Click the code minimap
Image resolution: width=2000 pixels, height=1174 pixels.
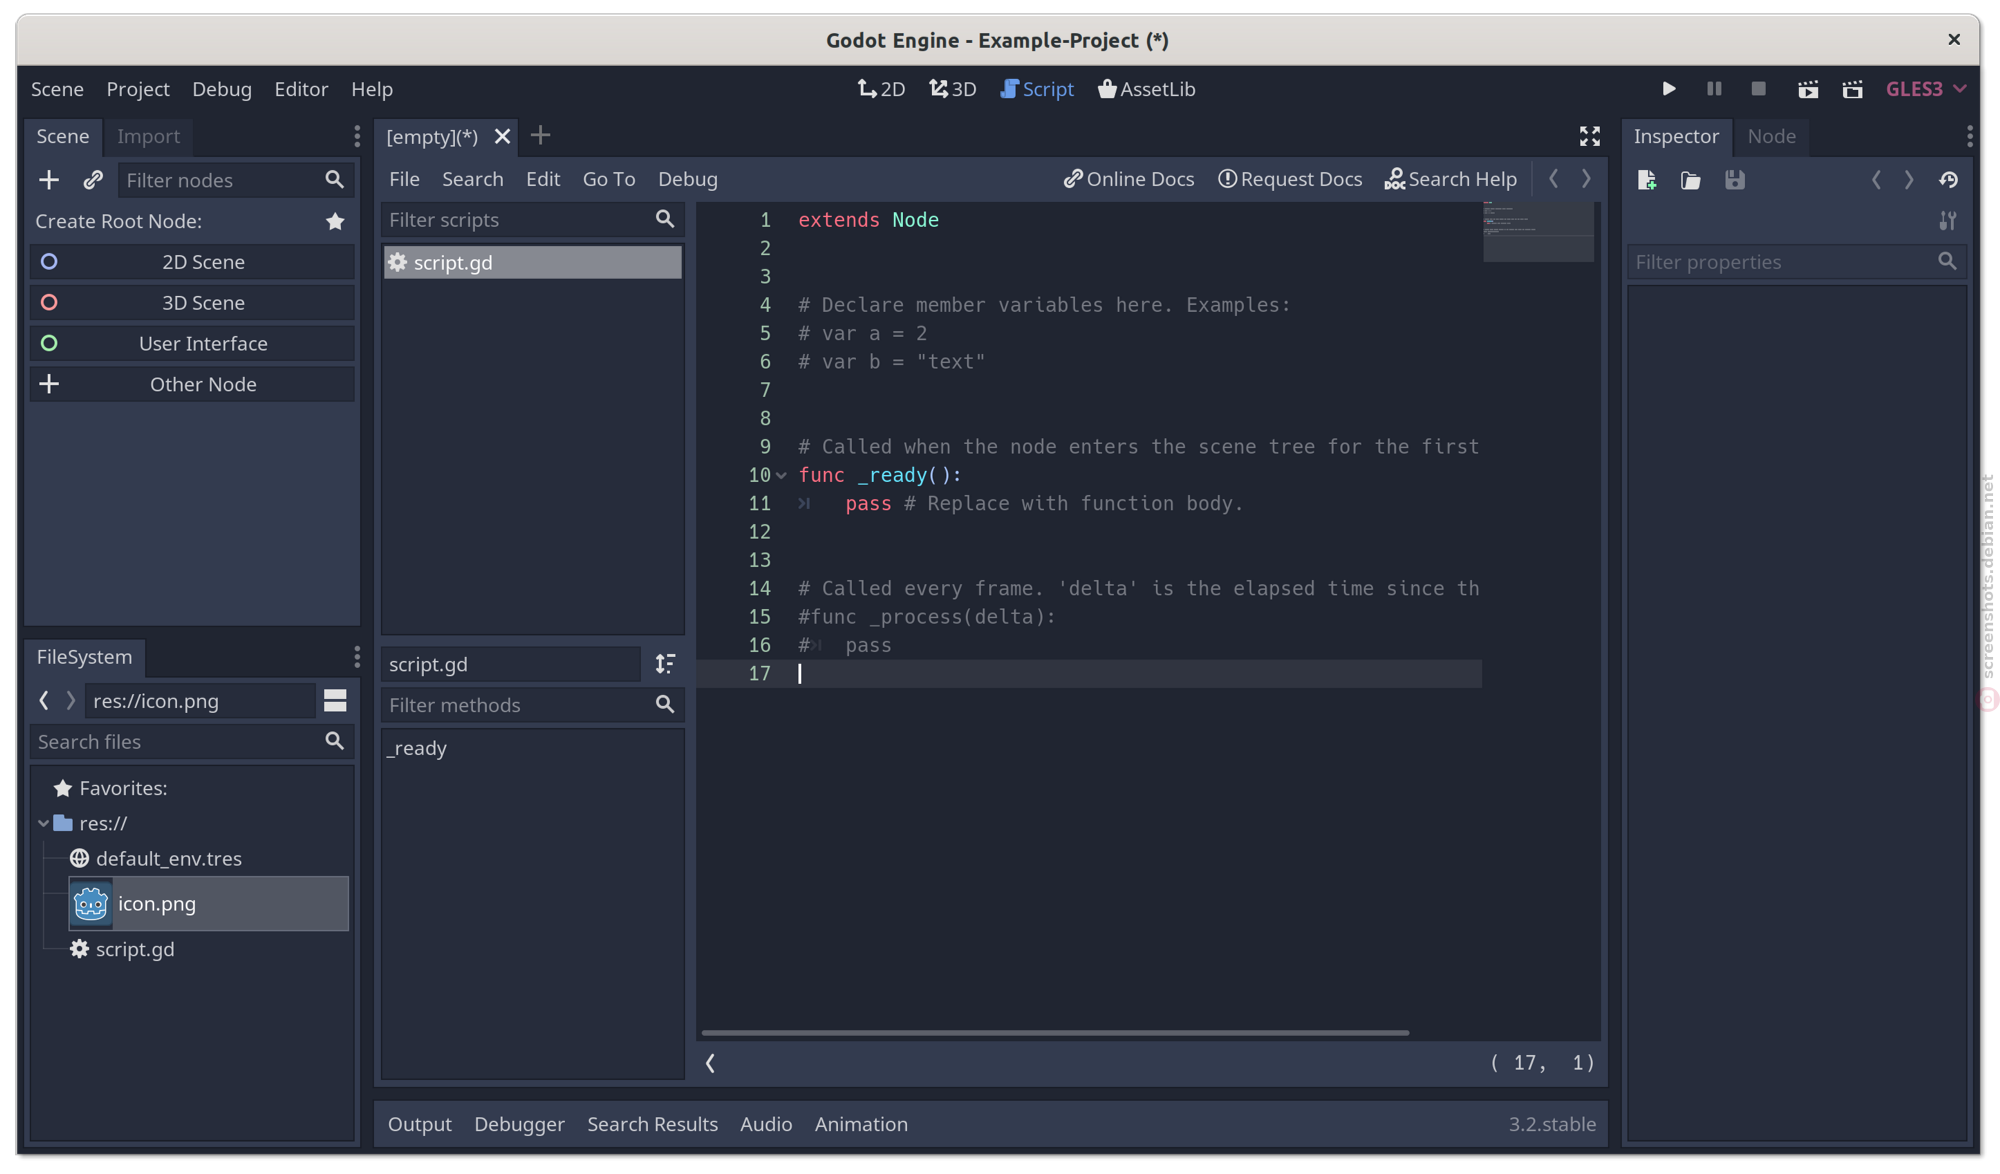(1538, 232)
